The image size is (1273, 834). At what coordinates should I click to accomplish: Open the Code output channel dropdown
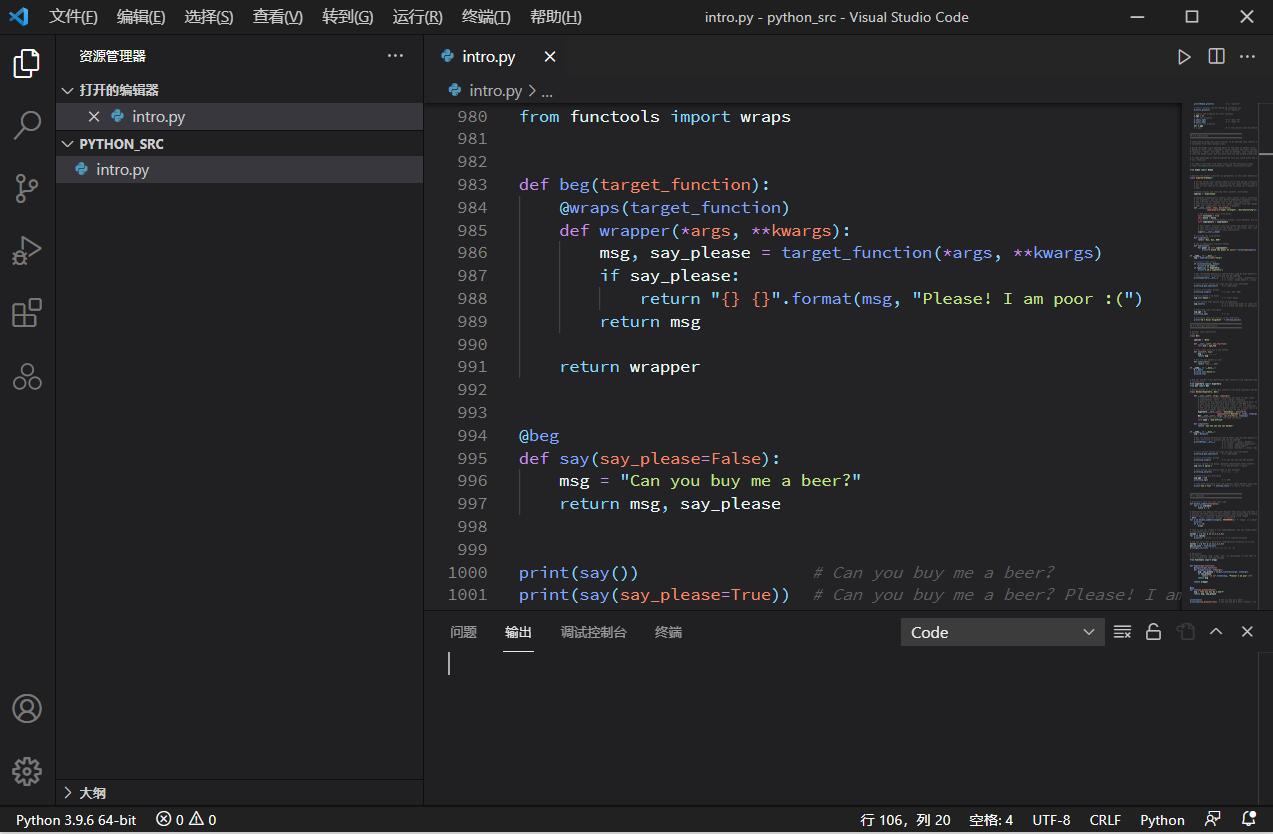coord(1002,632)
